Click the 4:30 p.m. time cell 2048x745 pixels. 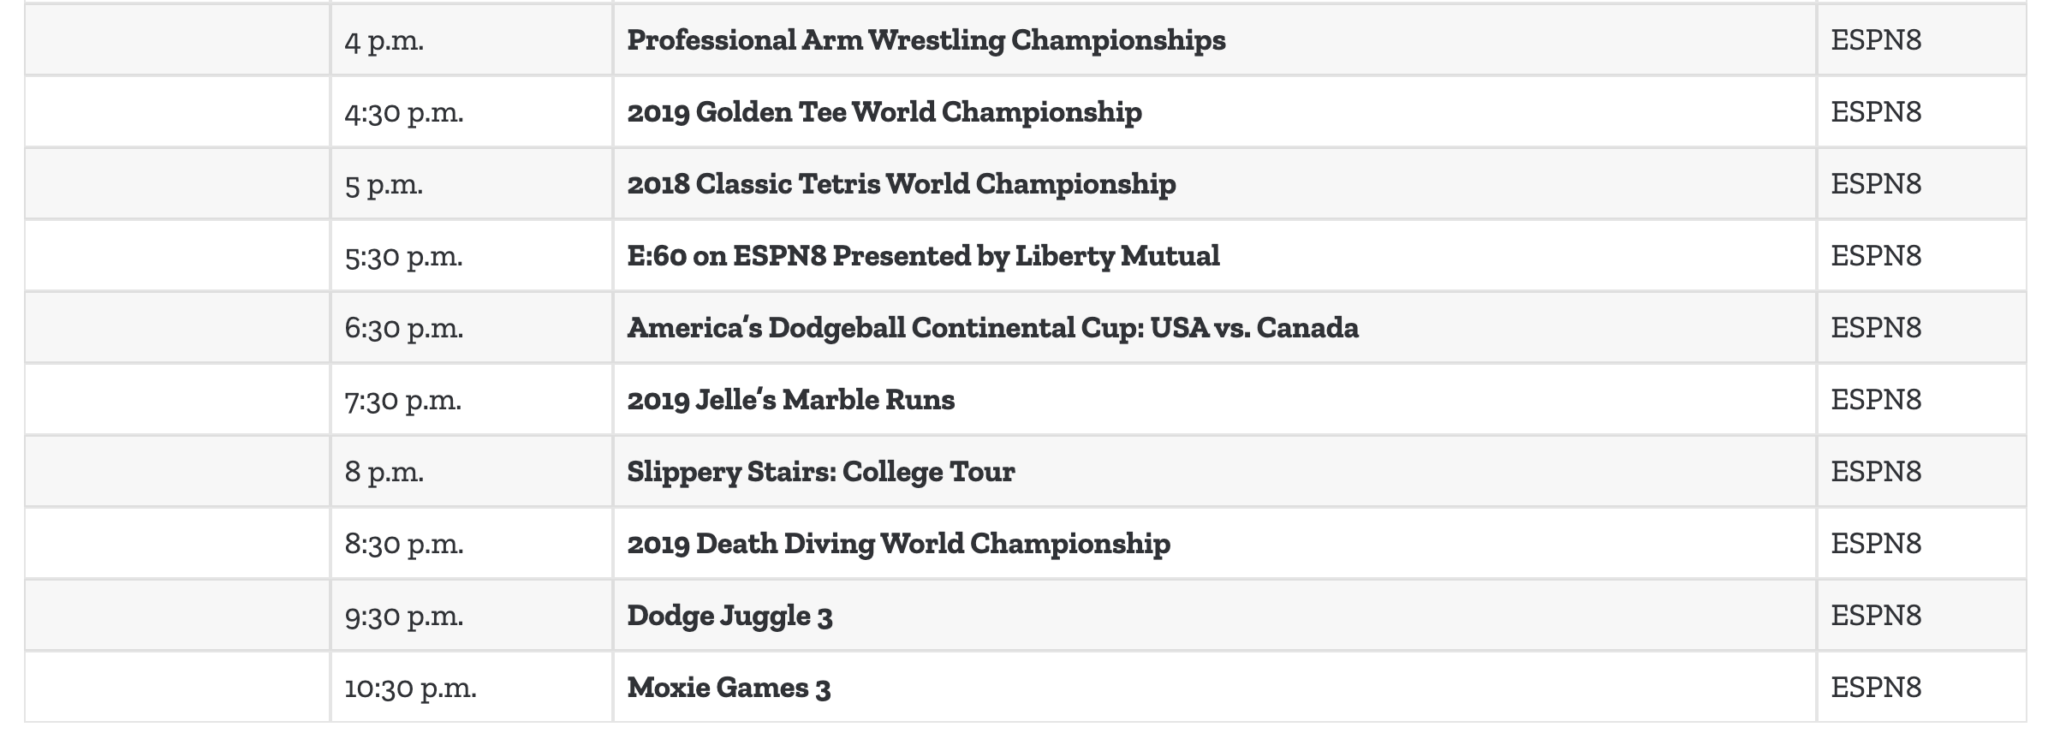point(472,112)
